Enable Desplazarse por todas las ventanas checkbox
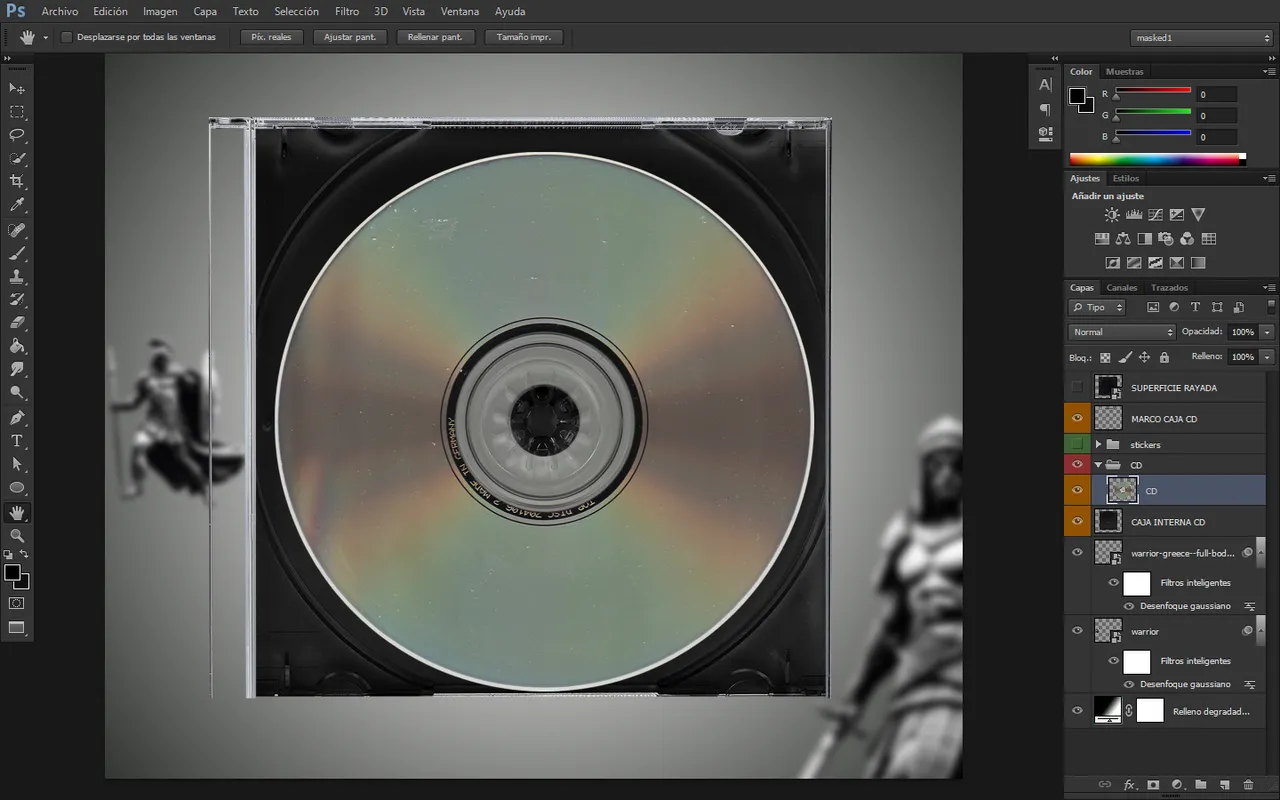1280x800 pixels. pyautogui.click(x=67, y=37)
